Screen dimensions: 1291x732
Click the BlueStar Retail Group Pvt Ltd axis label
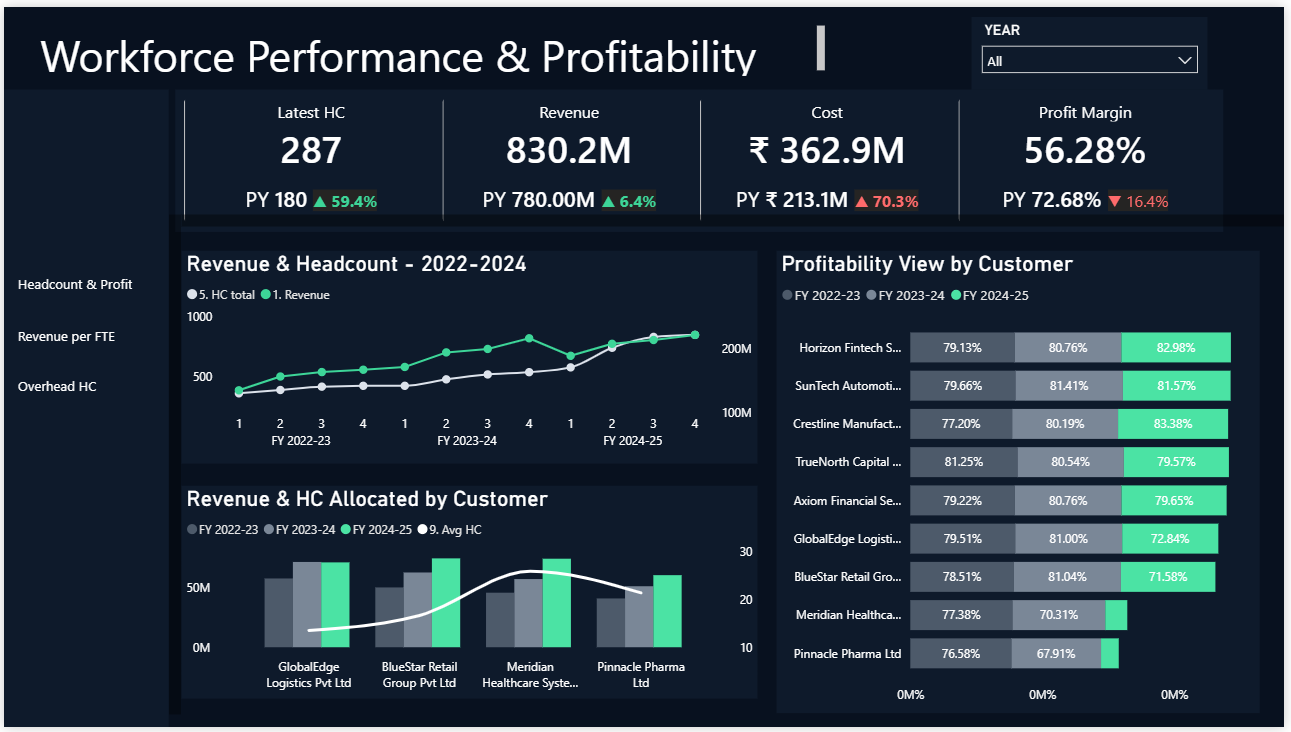(419, 675)
